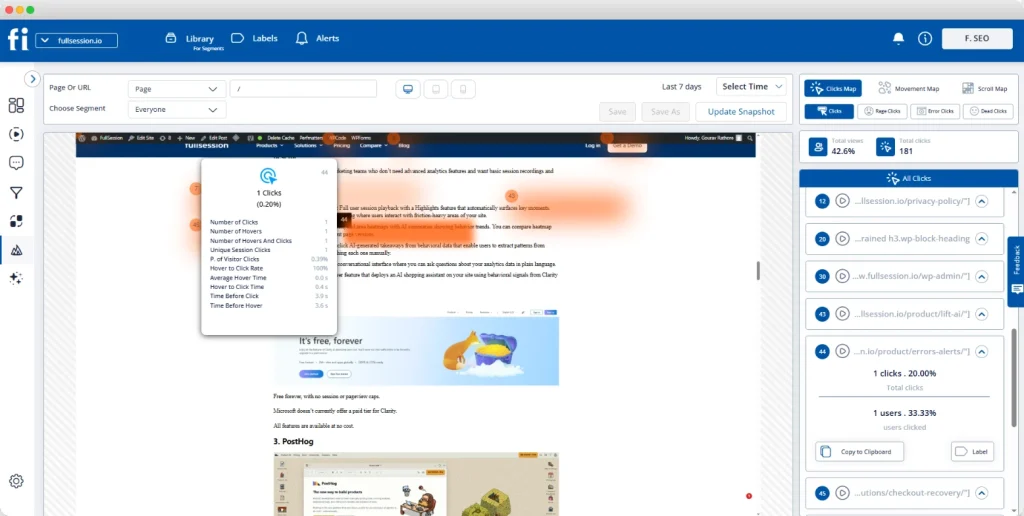The height and width of the screenshot is (516, 1024).
Task: Open the Page type dropdown
Action: (x=177, y=89)
